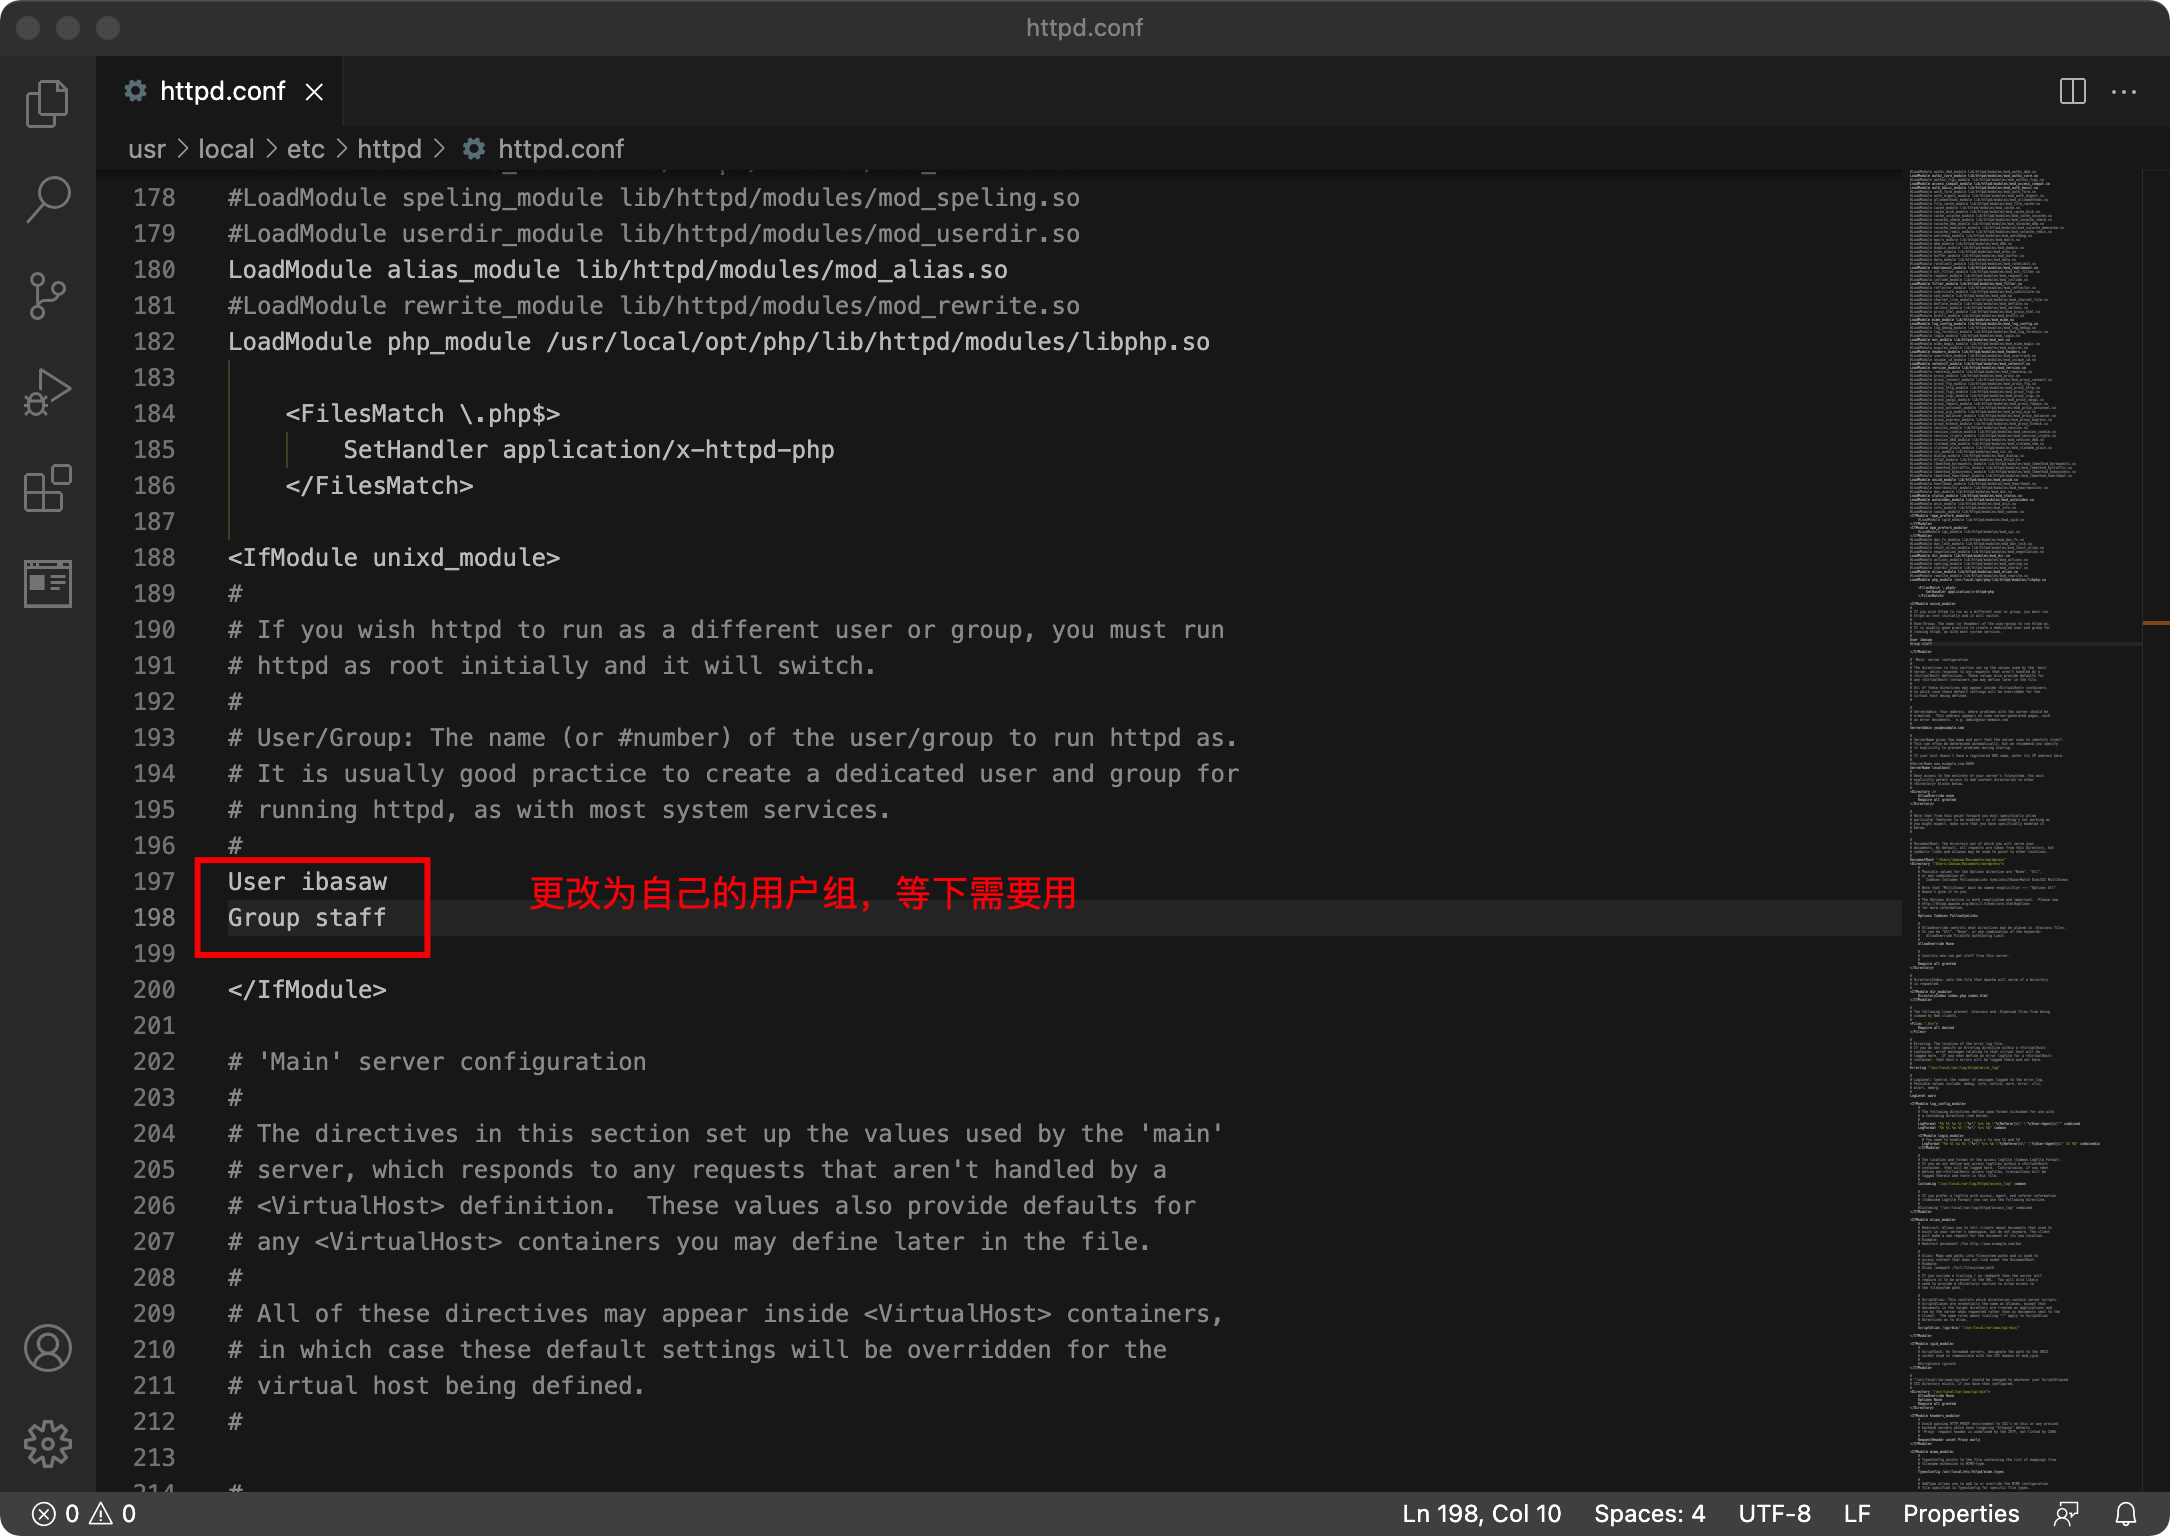Open the Source Control view
Screen dimensions: 2170x1536
[47, 296]
